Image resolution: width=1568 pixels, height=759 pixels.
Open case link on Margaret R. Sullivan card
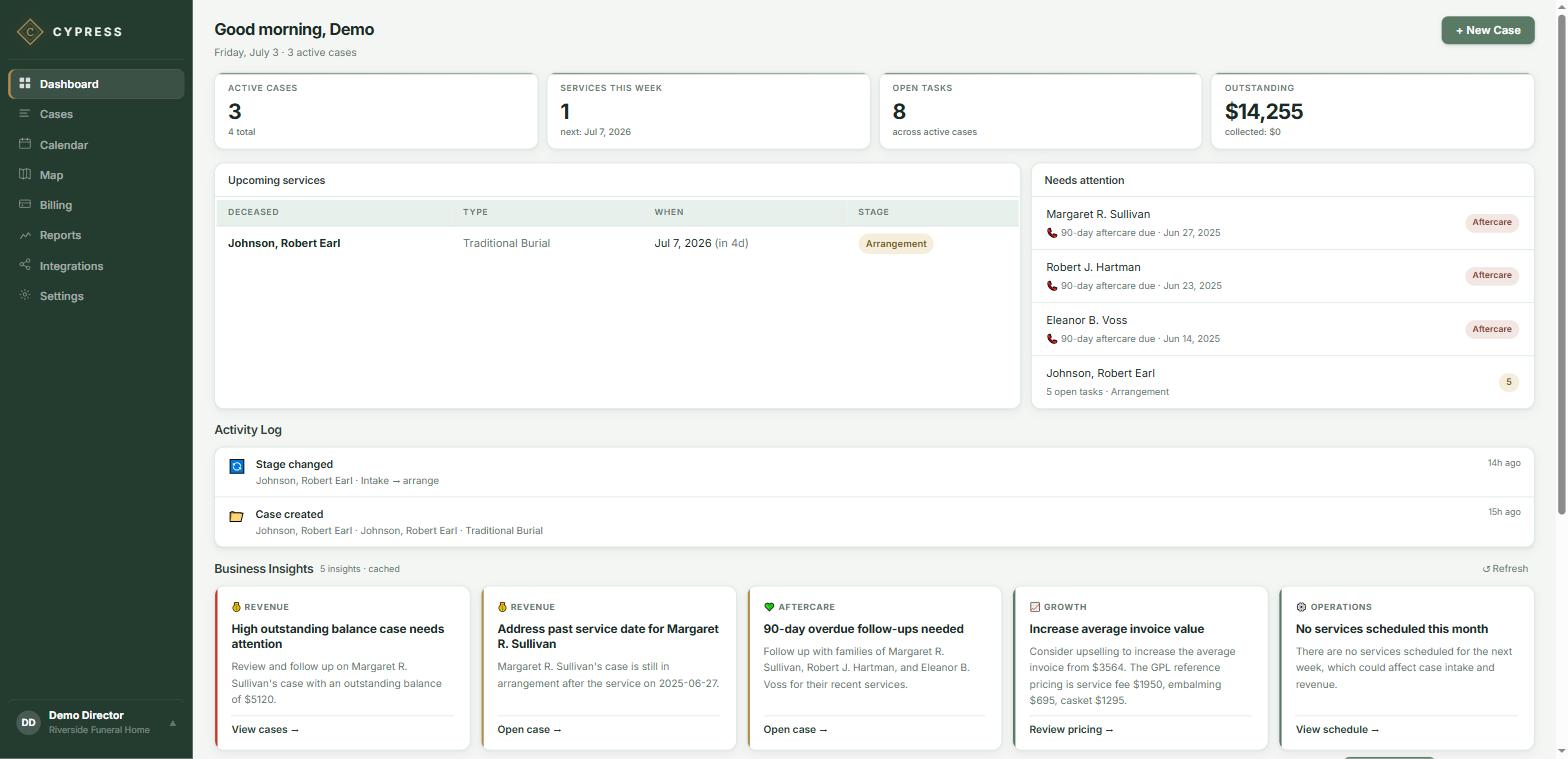click(529, 729)
